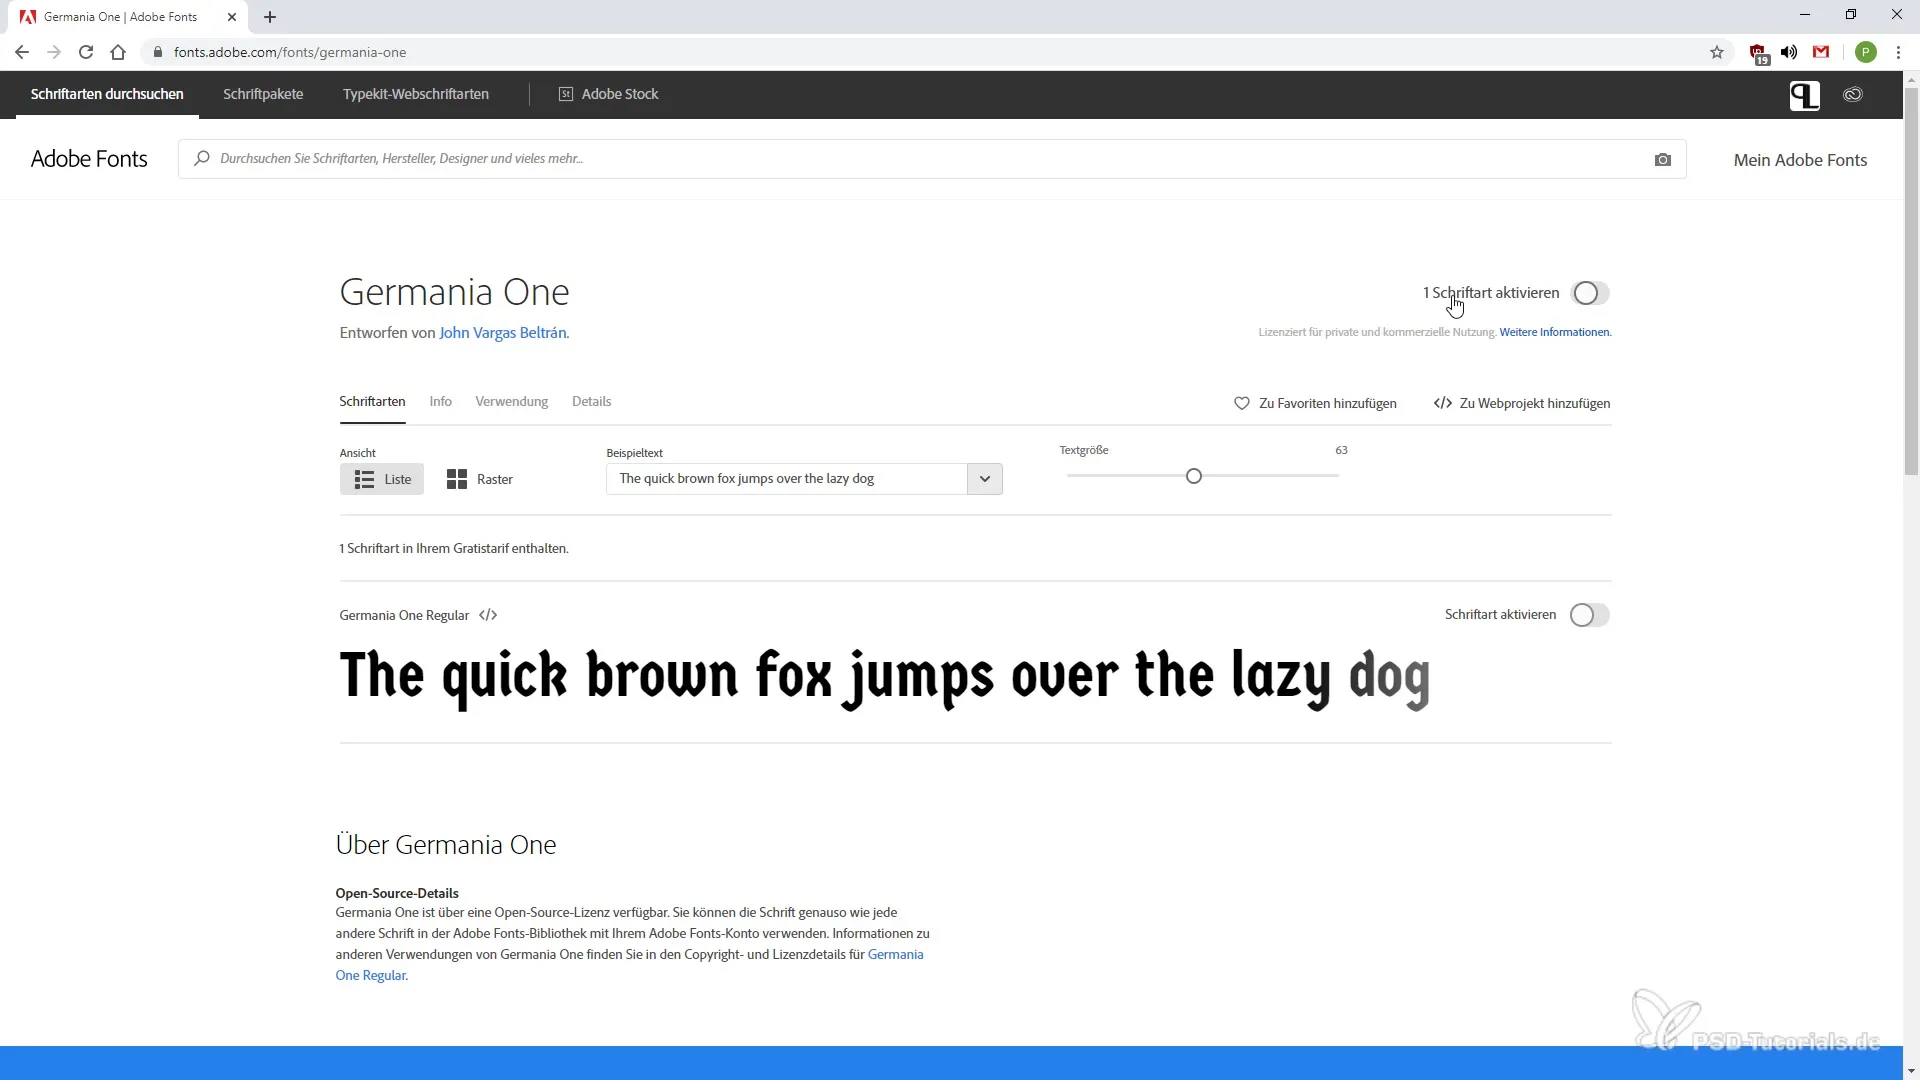
Task: Click the browser back arrow
Action: pyautogui.click(x=22, y=52)
